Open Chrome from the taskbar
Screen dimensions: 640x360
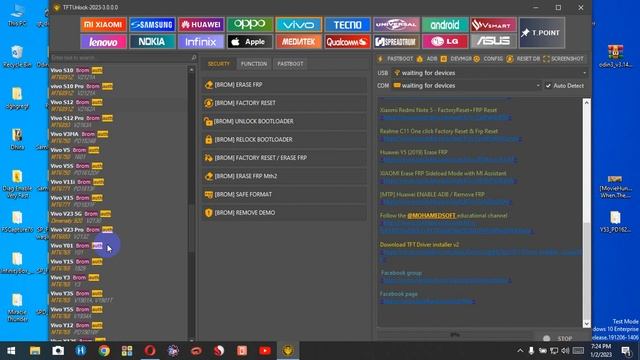tap(104, 351)
